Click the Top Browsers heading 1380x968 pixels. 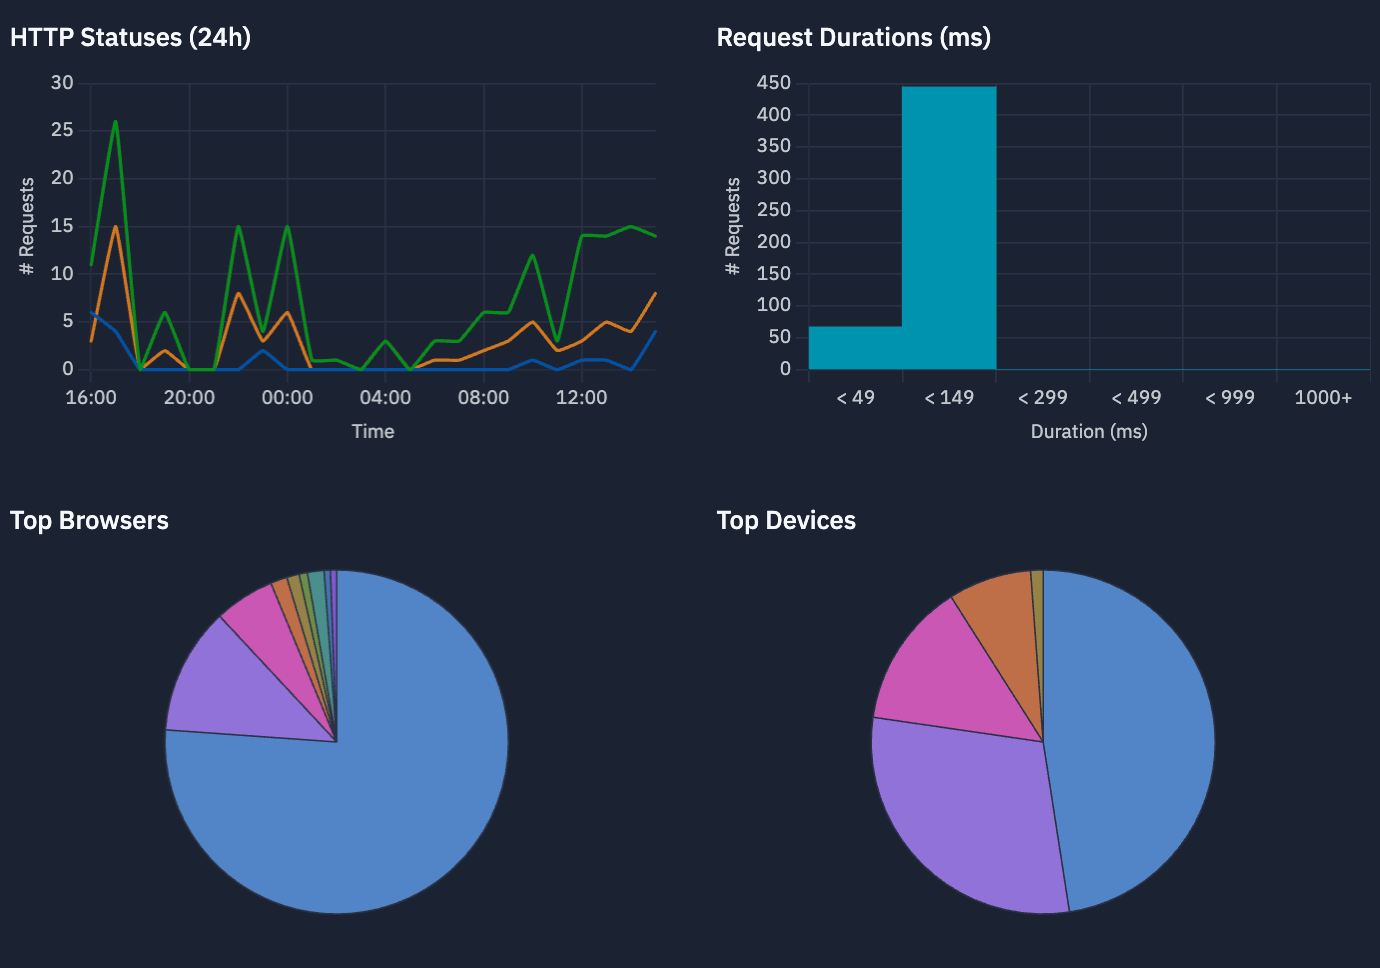pos(89,520)
